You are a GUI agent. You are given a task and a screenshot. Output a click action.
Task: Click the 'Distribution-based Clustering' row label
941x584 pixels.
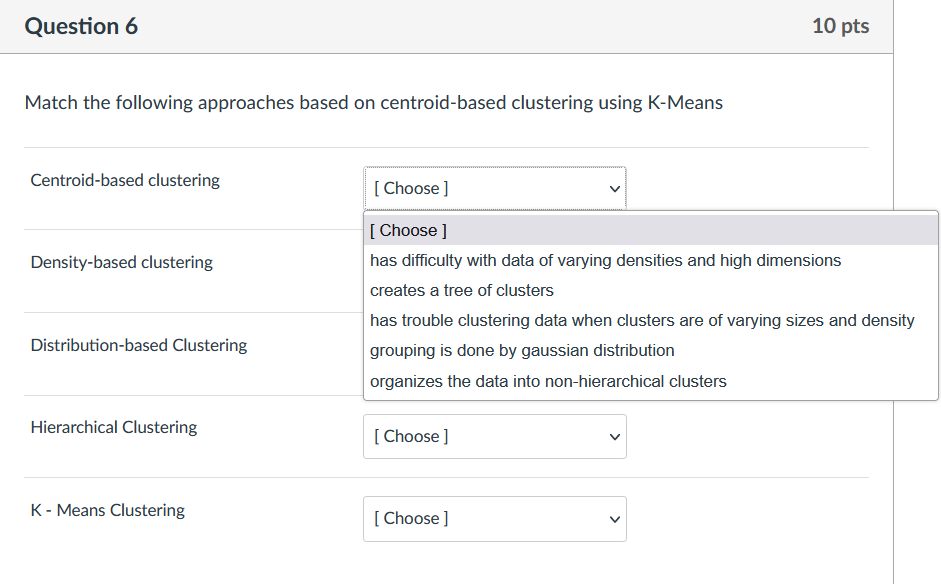coord(138,345)
